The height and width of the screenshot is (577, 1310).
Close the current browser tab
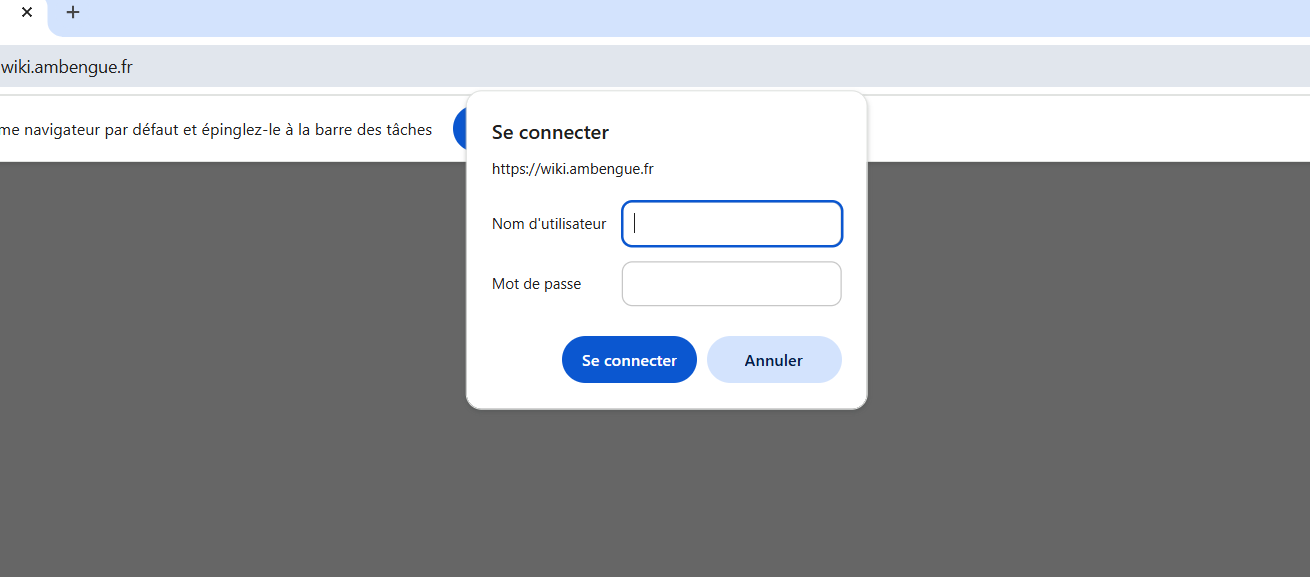25,13
